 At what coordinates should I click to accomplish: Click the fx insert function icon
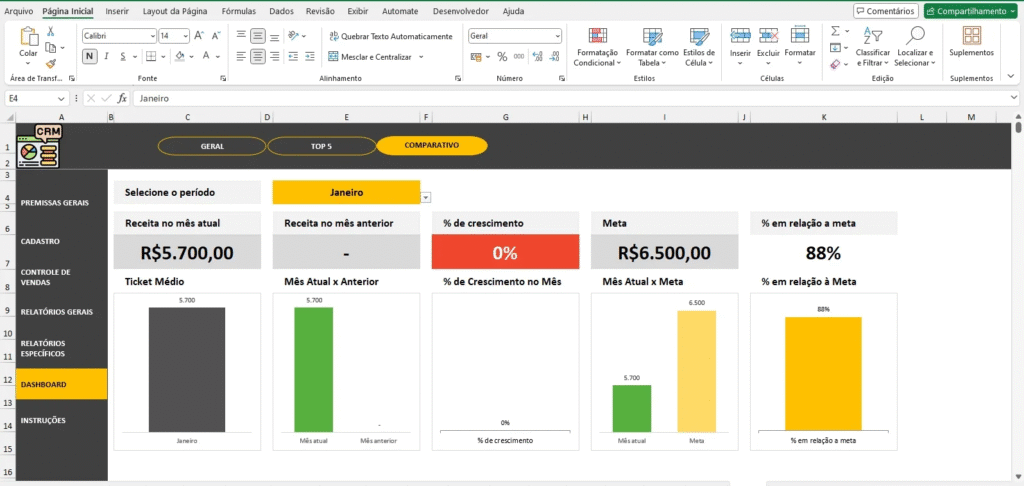(122, 98)
